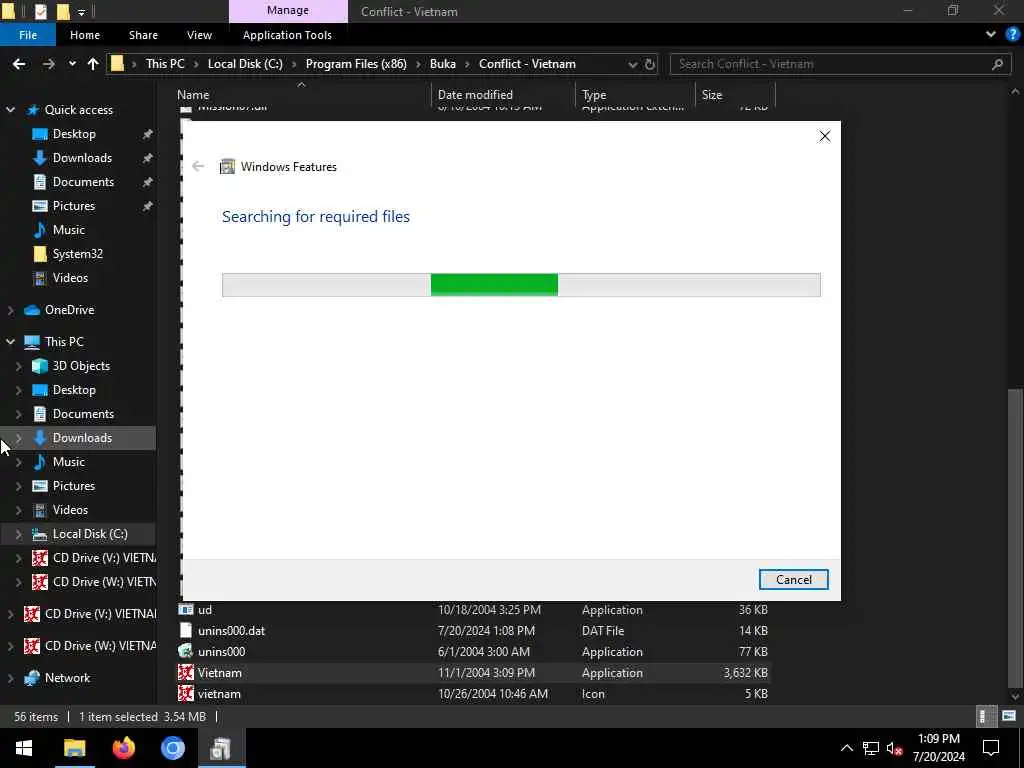Open the System32 folder shortcut
The height and width of the screenshot is (768, 1024).
[x=78, y=253]
